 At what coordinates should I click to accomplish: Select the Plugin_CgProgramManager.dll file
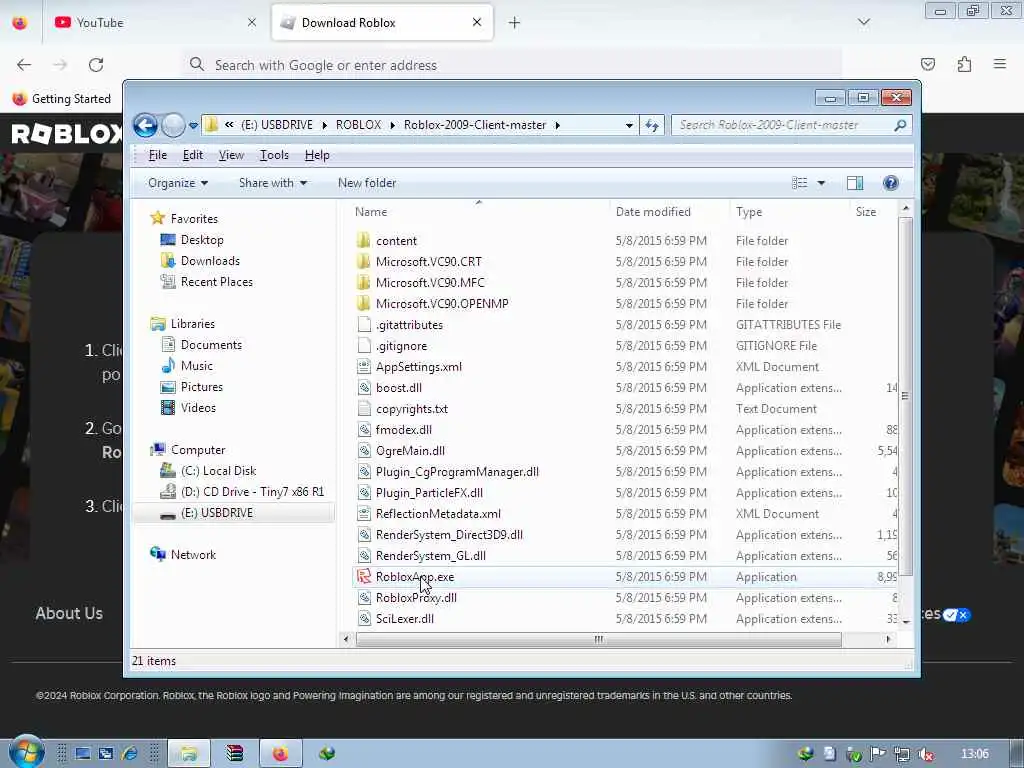[457, 472]
